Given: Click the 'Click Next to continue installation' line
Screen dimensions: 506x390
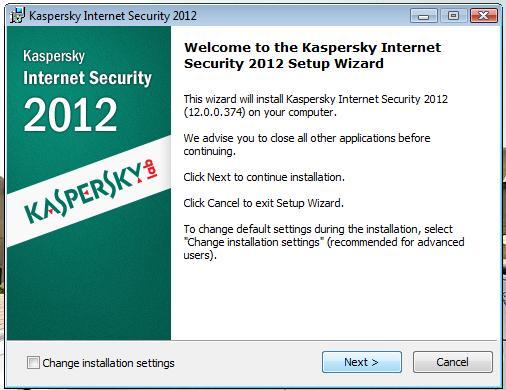Looking at the screenshot, I should pos(264,177).
